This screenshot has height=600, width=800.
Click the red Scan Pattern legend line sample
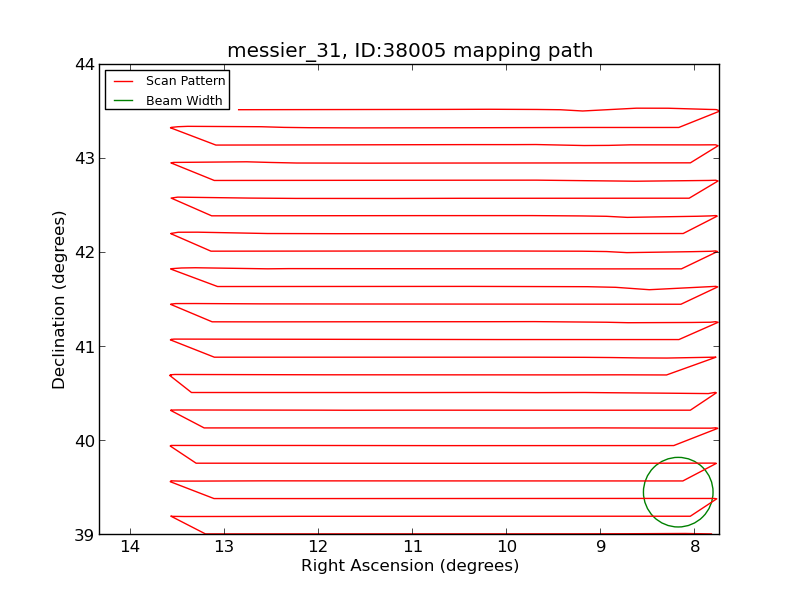point(123,81)
